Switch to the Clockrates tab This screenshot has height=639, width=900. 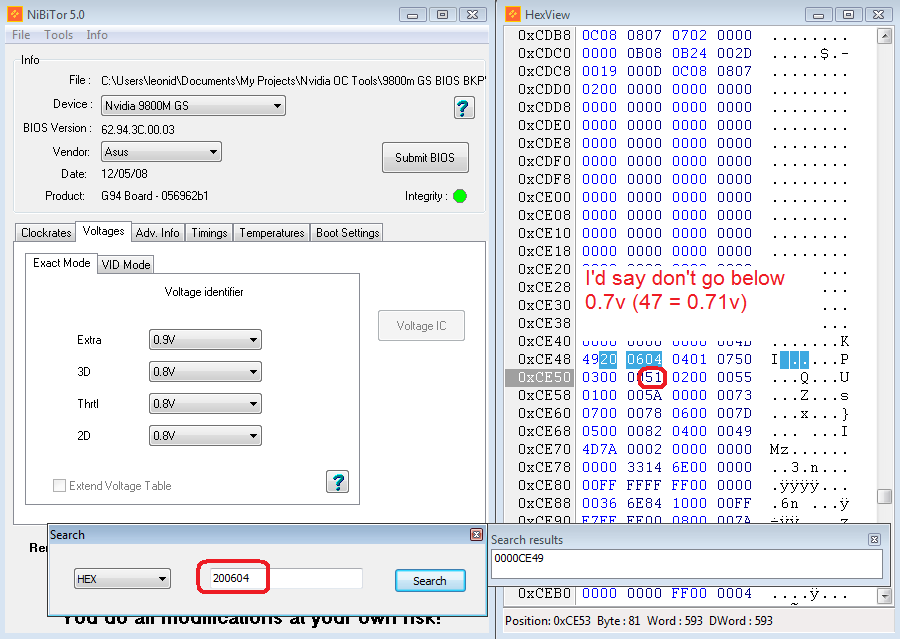pos(46,233)
